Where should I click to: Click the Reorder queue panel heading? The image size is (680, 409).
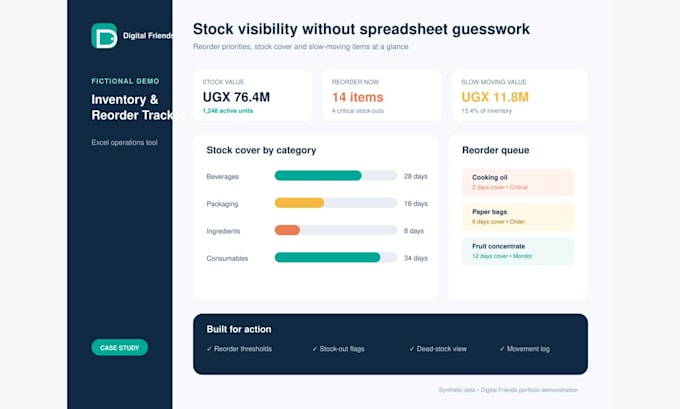click(x=495, y=150)
